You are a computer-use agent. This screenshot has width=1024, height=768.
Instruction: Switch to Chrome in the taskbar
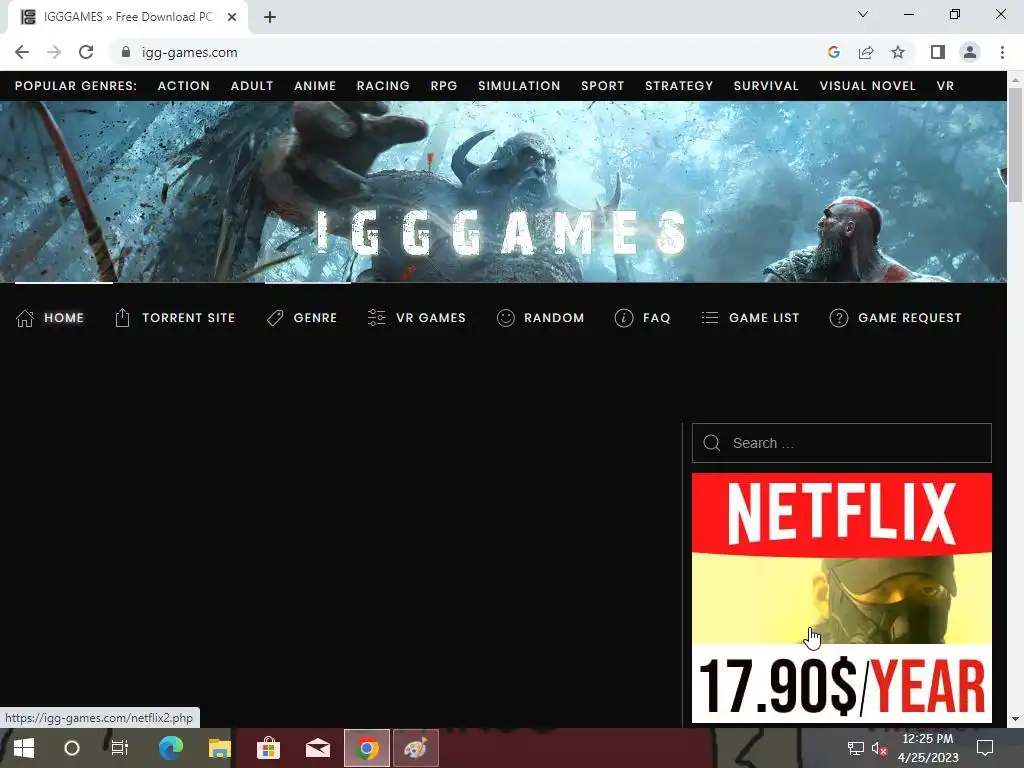click(367, 748)
